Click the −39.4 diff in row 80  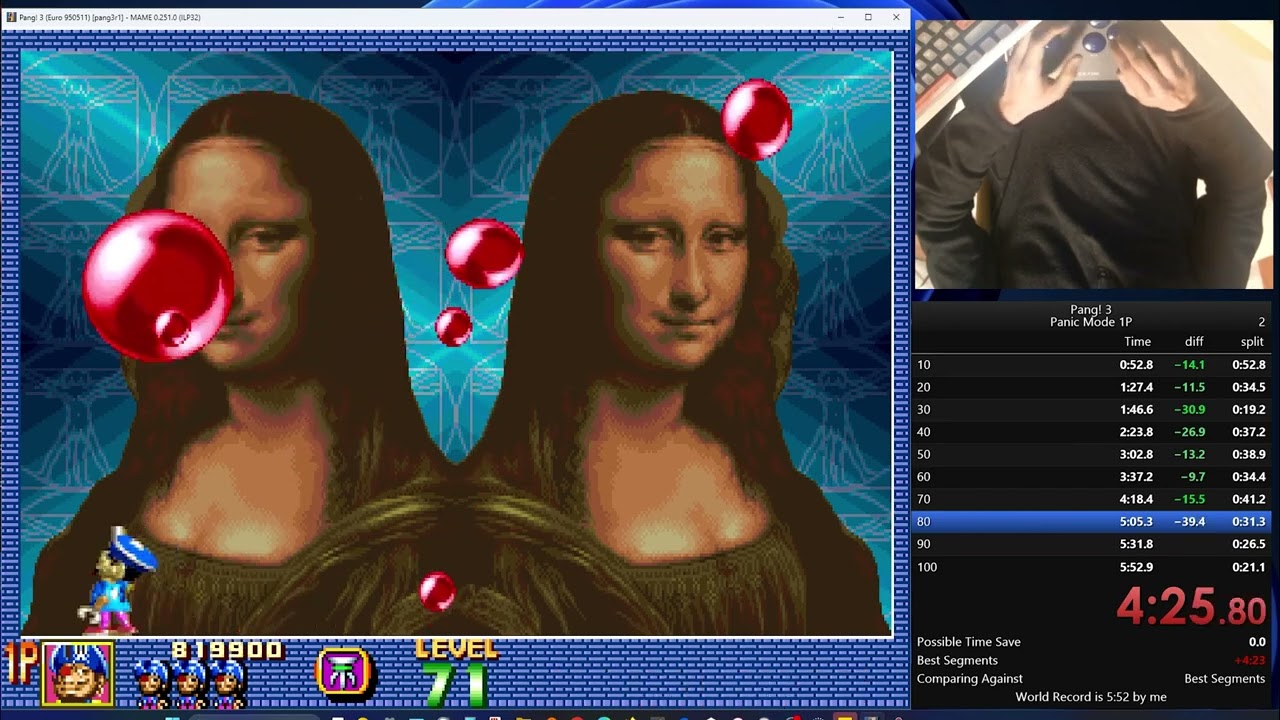click(1189, 522)
